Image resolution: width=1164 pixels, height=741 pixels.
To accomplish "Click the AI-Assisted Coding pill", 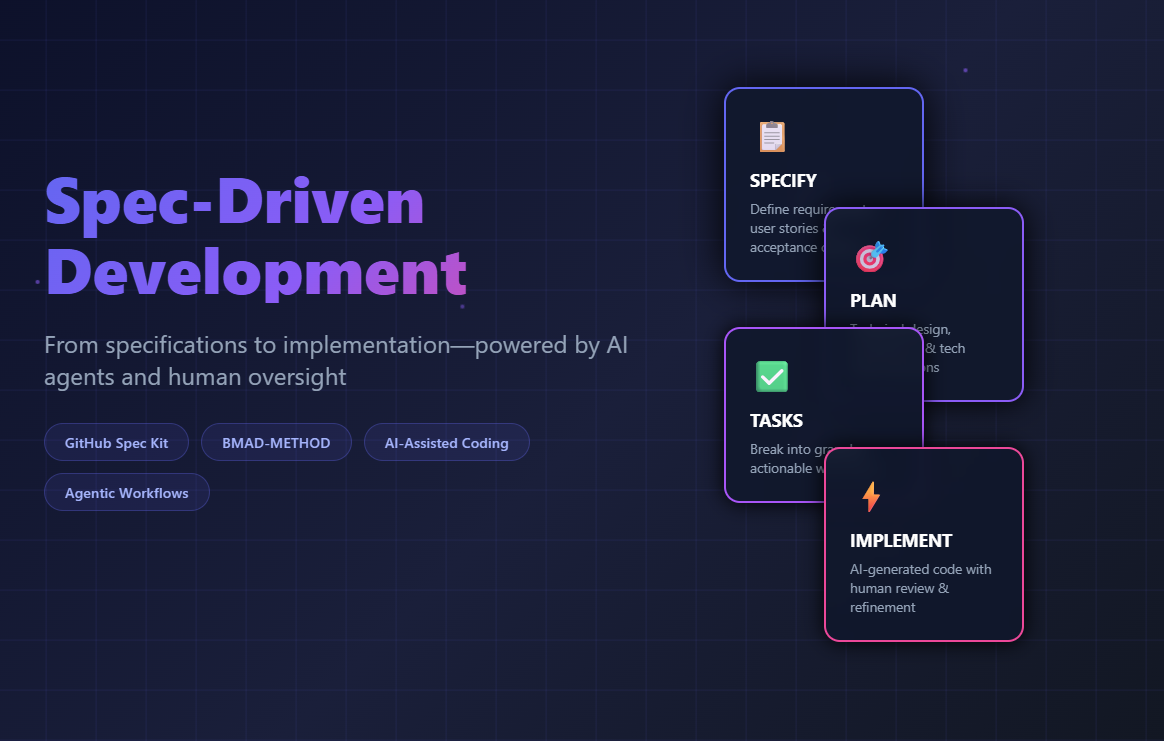I will (447, 442).
